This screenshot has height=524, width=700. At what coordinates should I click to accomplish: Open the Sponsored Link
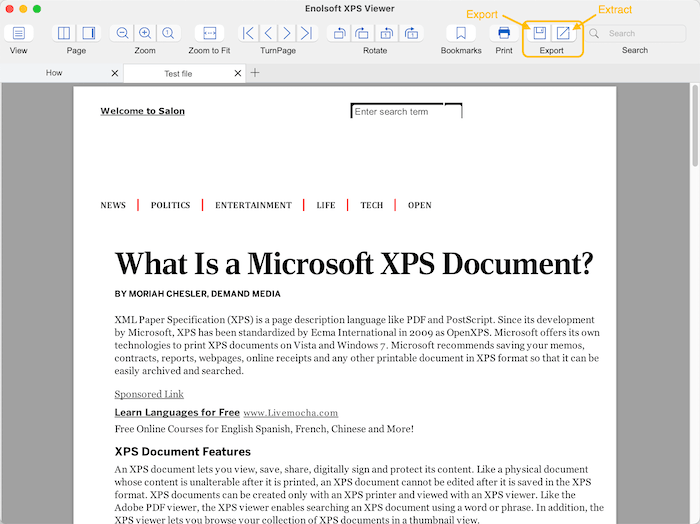click(x=149, y=394)
